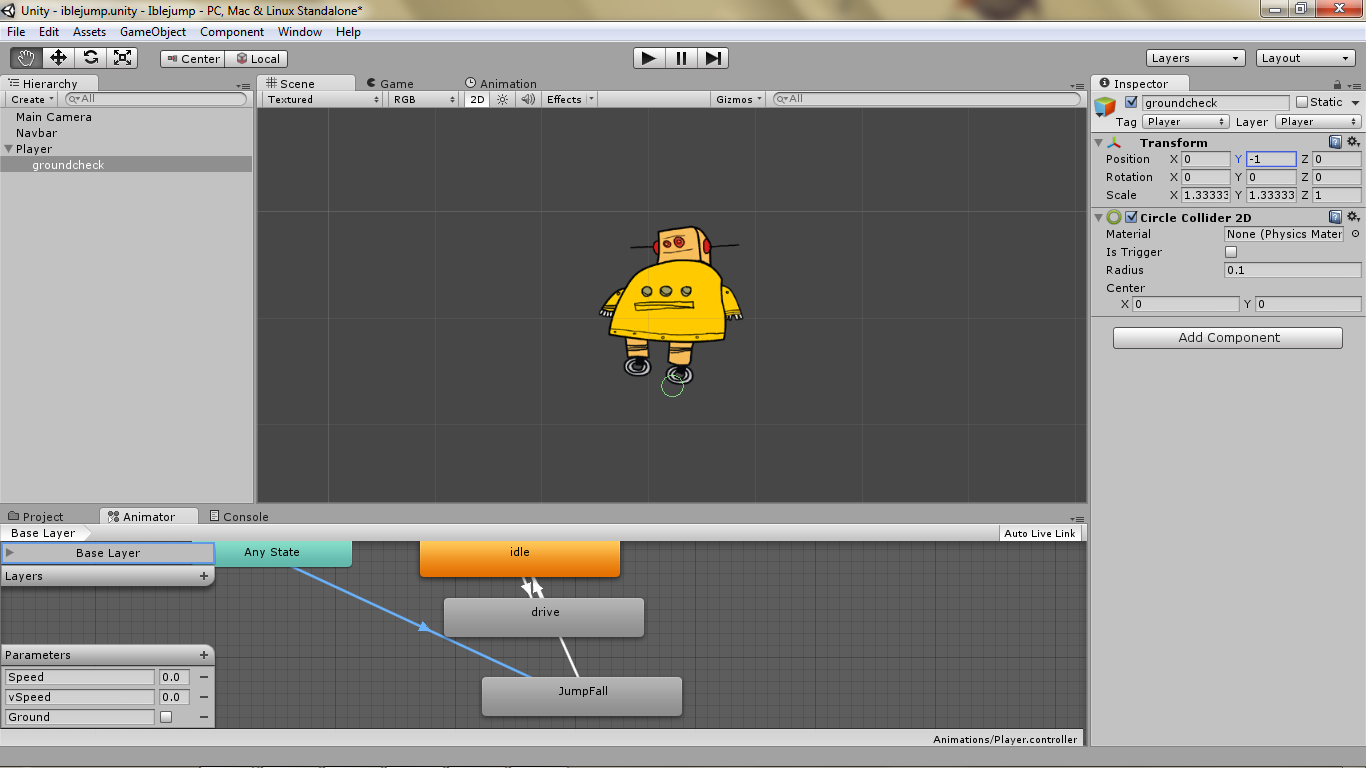This screenshot has width=1366, height=768.
Task: Enable the Is Trigger checkbox
Action: pos(1231,252)
